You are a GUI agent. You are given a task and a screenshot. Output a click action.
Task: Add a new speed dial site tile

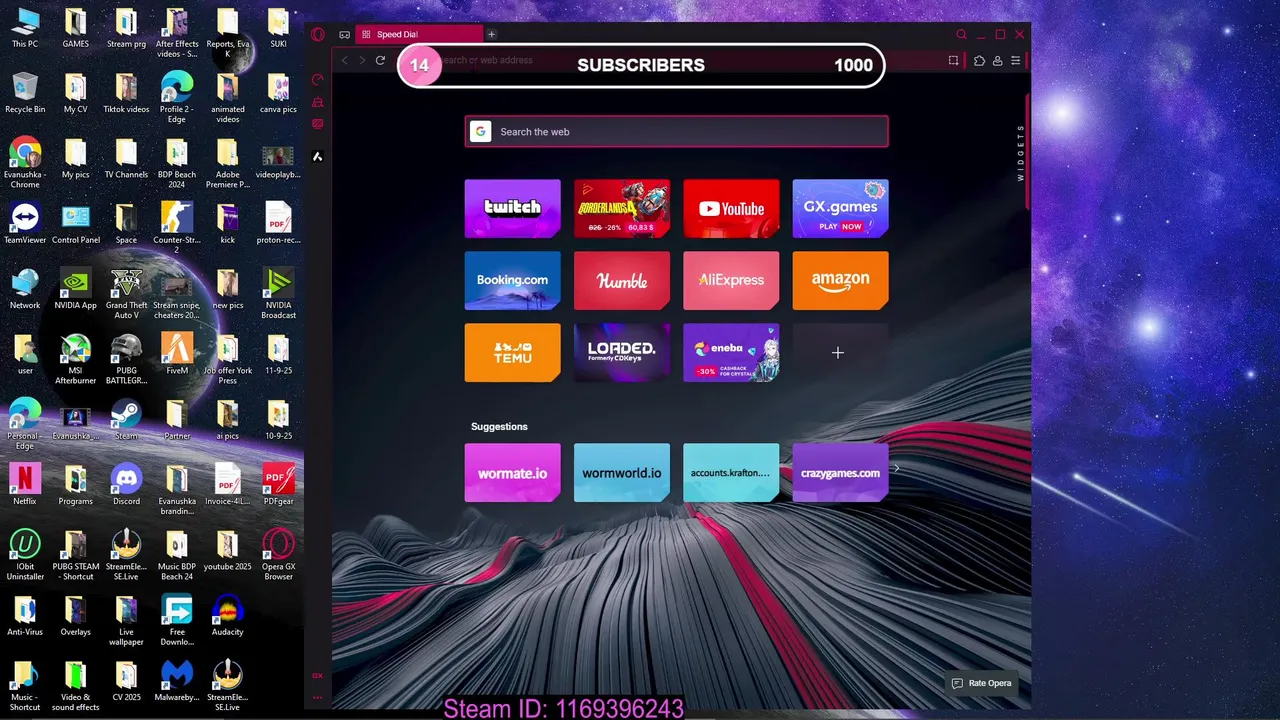click(838, 352)
